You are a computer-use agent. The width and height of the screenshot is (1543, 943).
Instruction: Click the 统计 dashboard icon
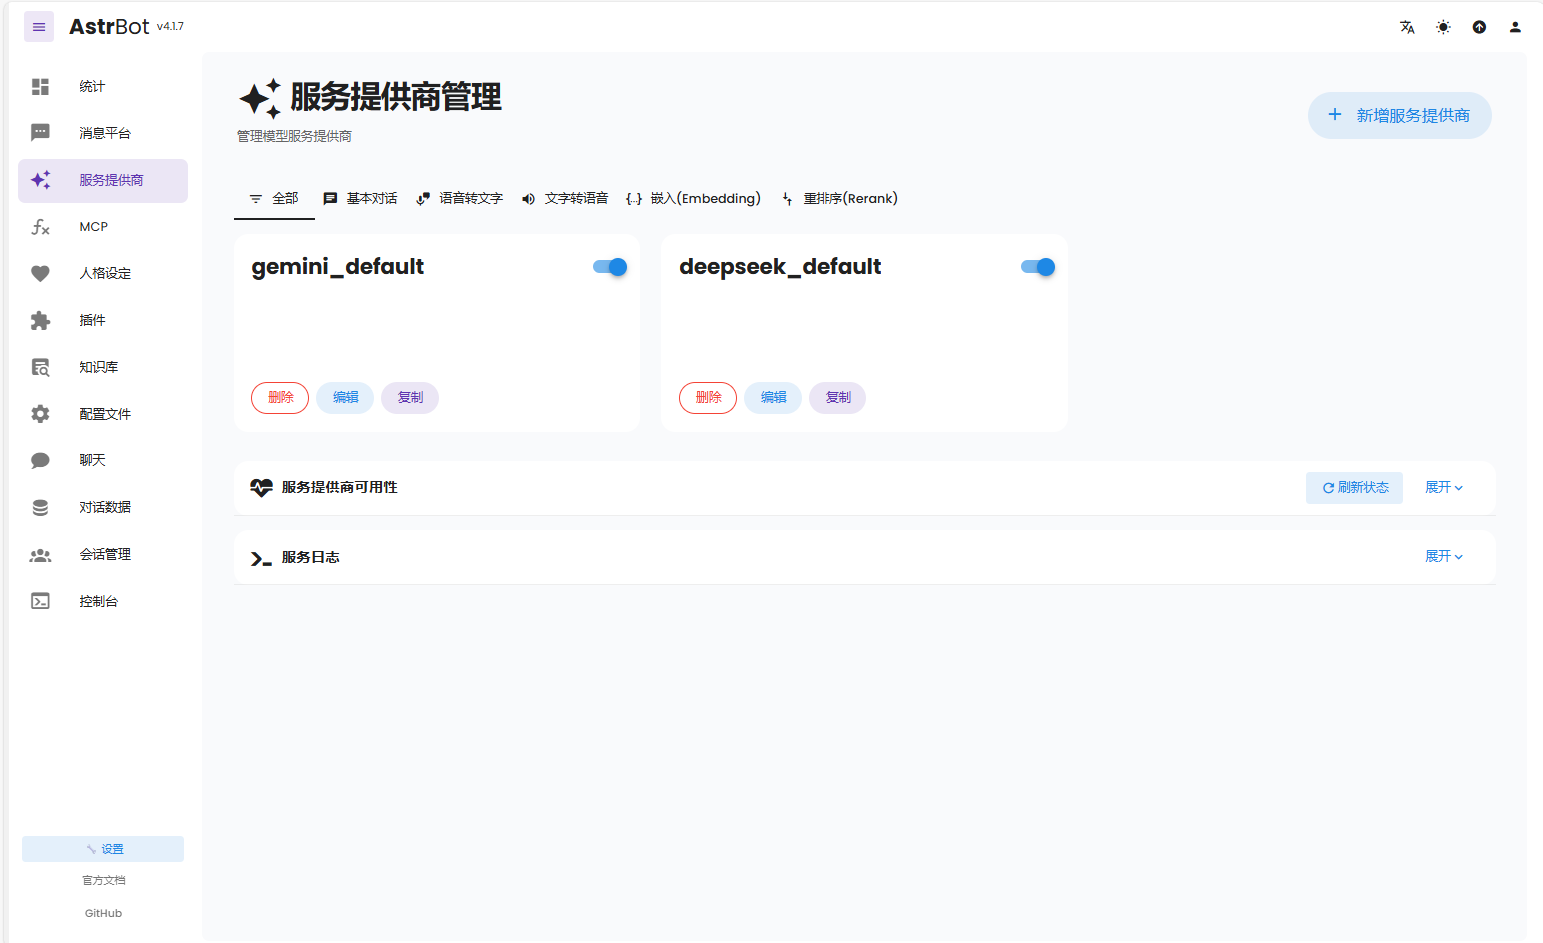tap(40, 87)
